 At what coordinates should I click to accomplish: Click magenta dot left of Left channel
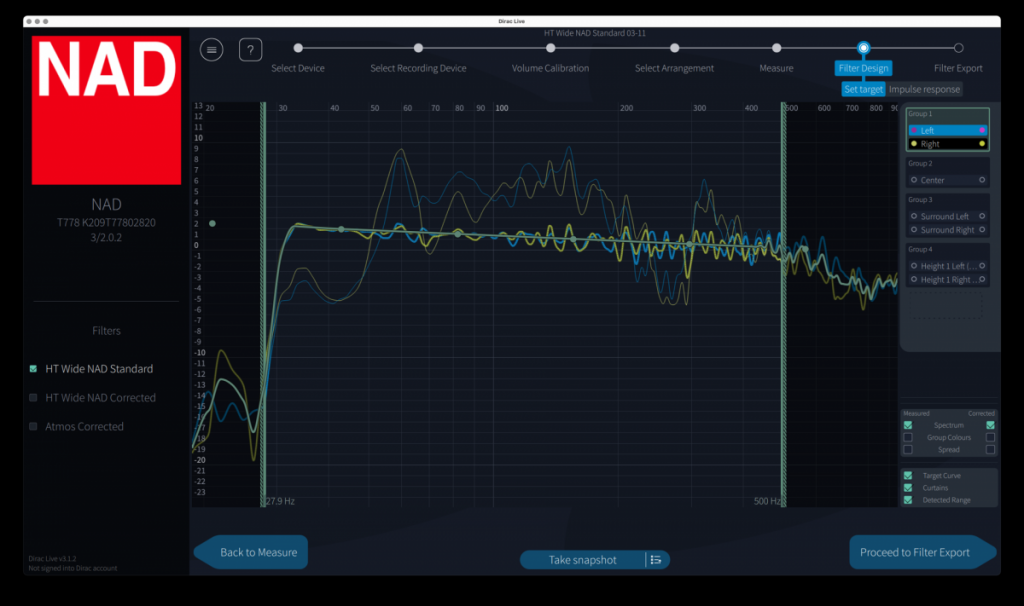tap(914, 131)
